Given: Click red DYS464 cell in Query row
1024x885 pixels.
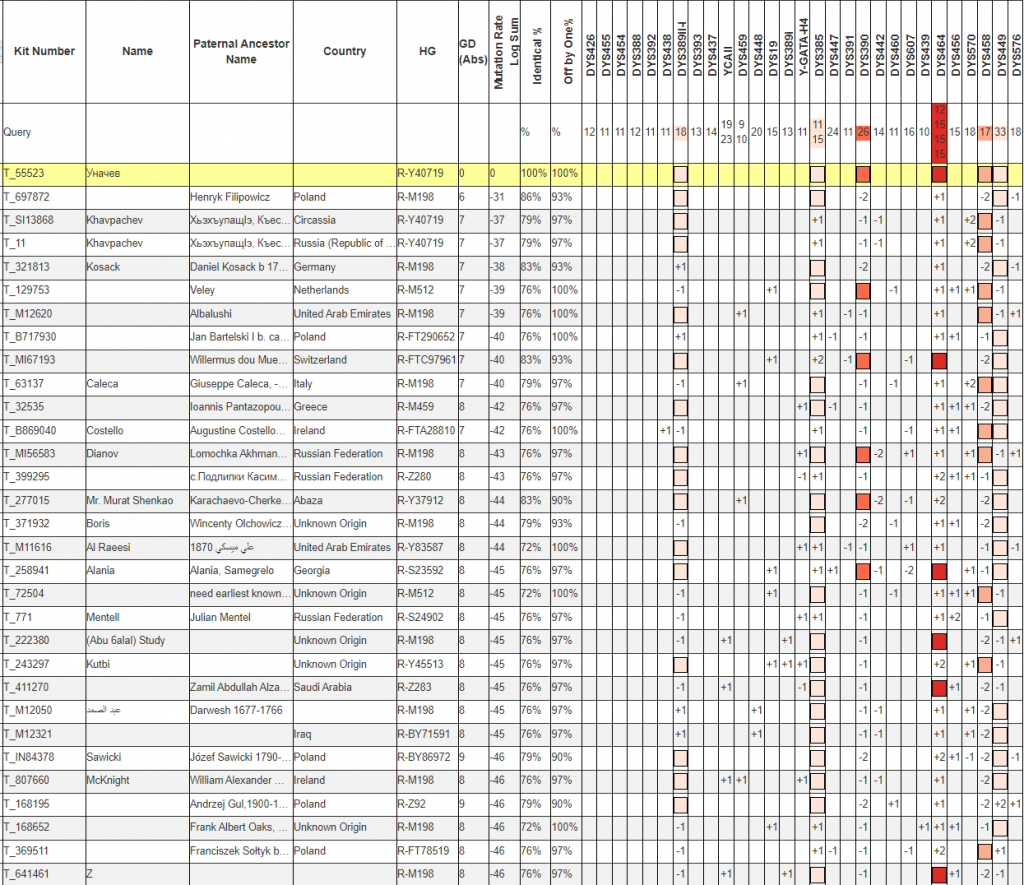Looking at the screenshot, I should (x=940, y=131).
